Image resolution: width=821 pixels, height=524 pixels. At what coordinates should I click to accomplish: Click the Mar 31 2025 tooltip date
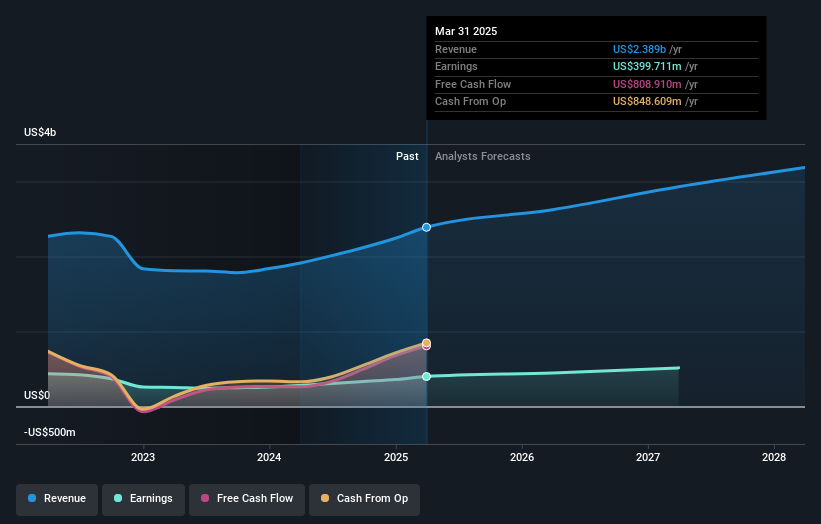pos(466,31)
